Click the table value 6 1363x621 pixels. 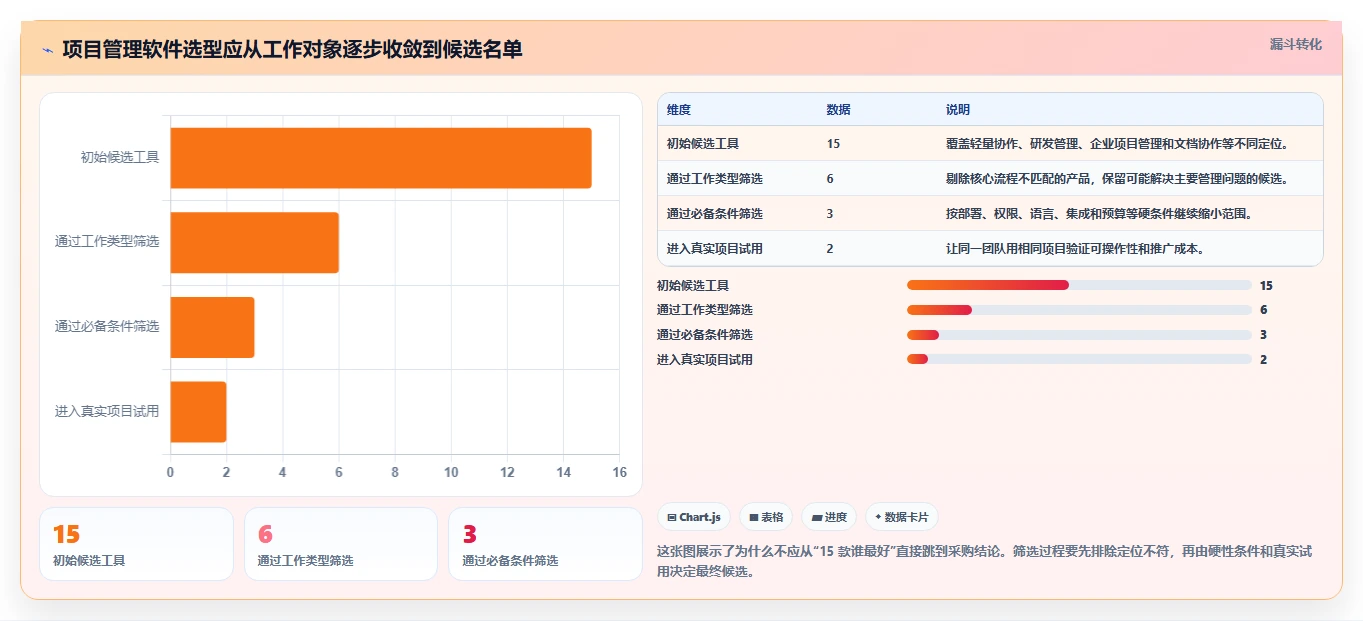830,179
